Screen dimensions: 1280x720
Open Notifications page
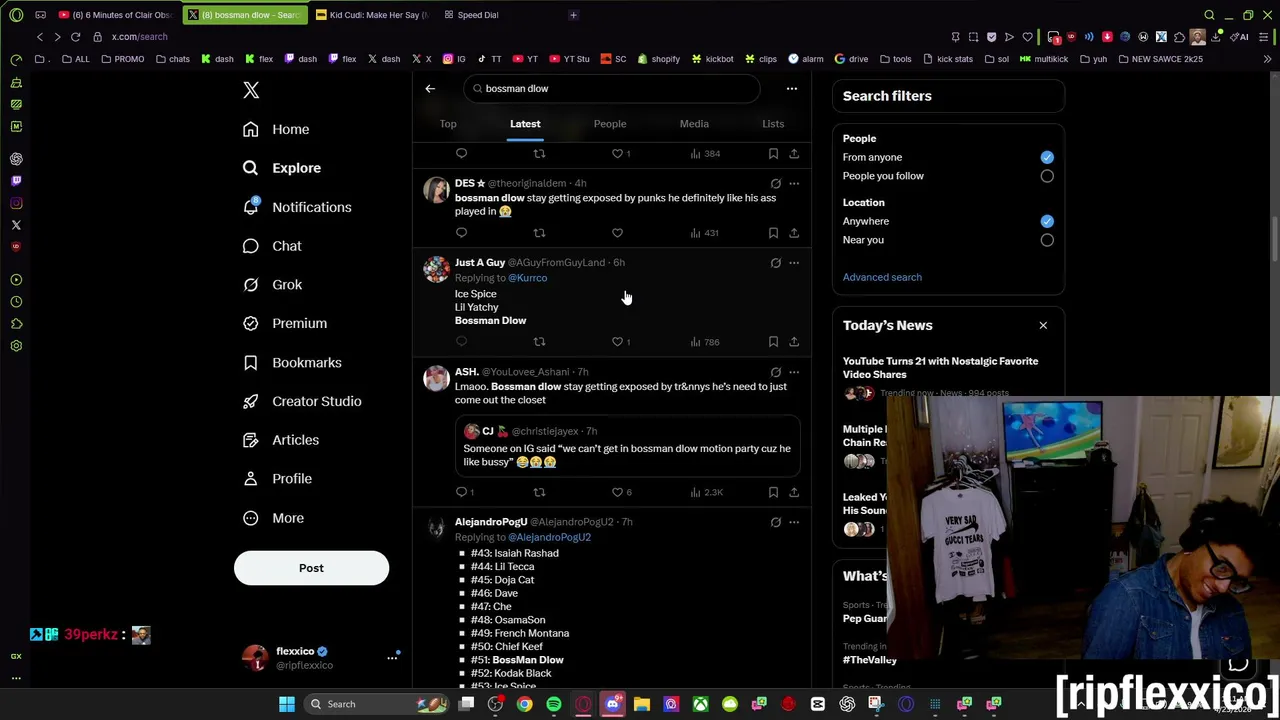pos(297,207)
